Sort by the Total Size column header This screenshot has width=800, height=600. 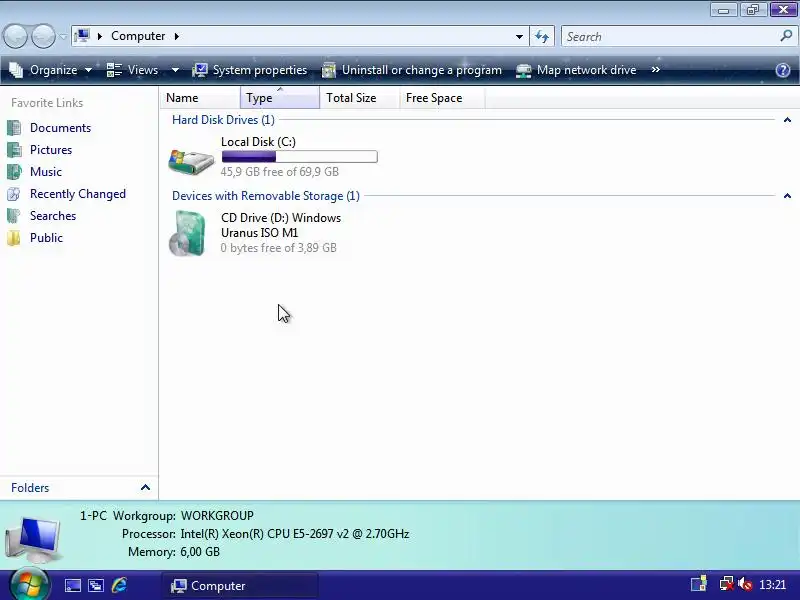click(359, 97)
